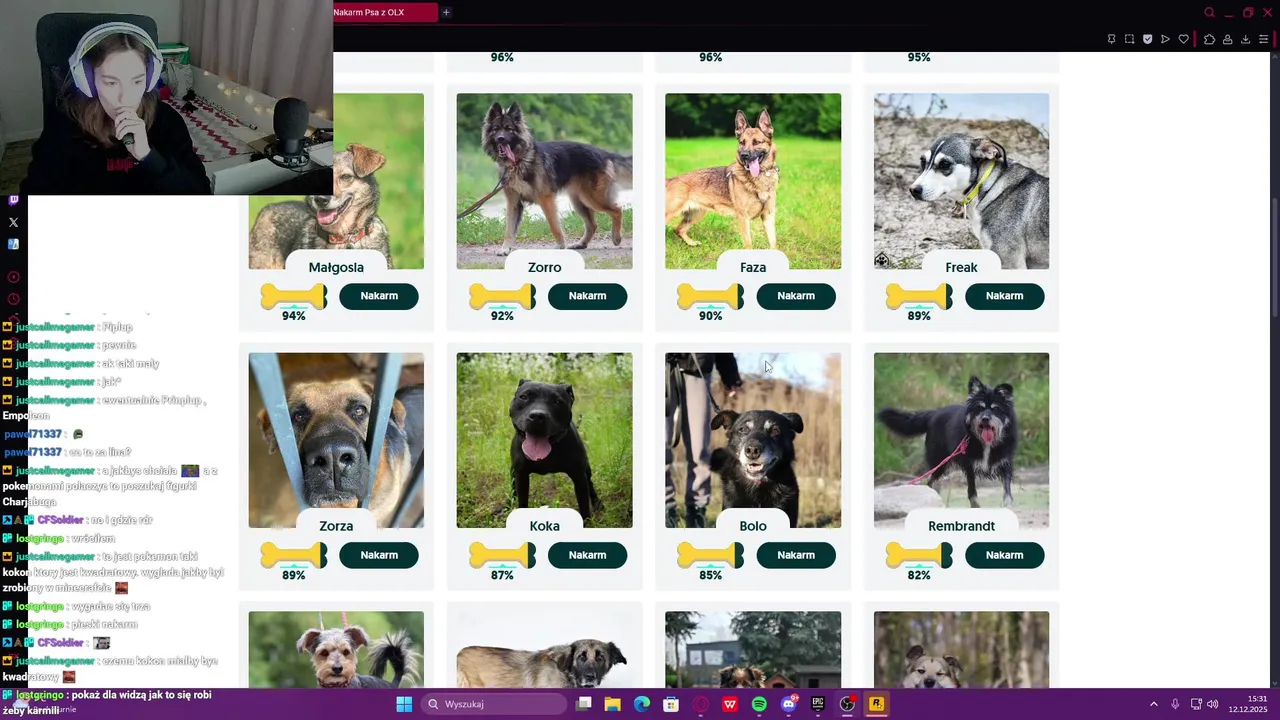
Task: Click the dog name Małgosia
Action: (x=336, y=267)
